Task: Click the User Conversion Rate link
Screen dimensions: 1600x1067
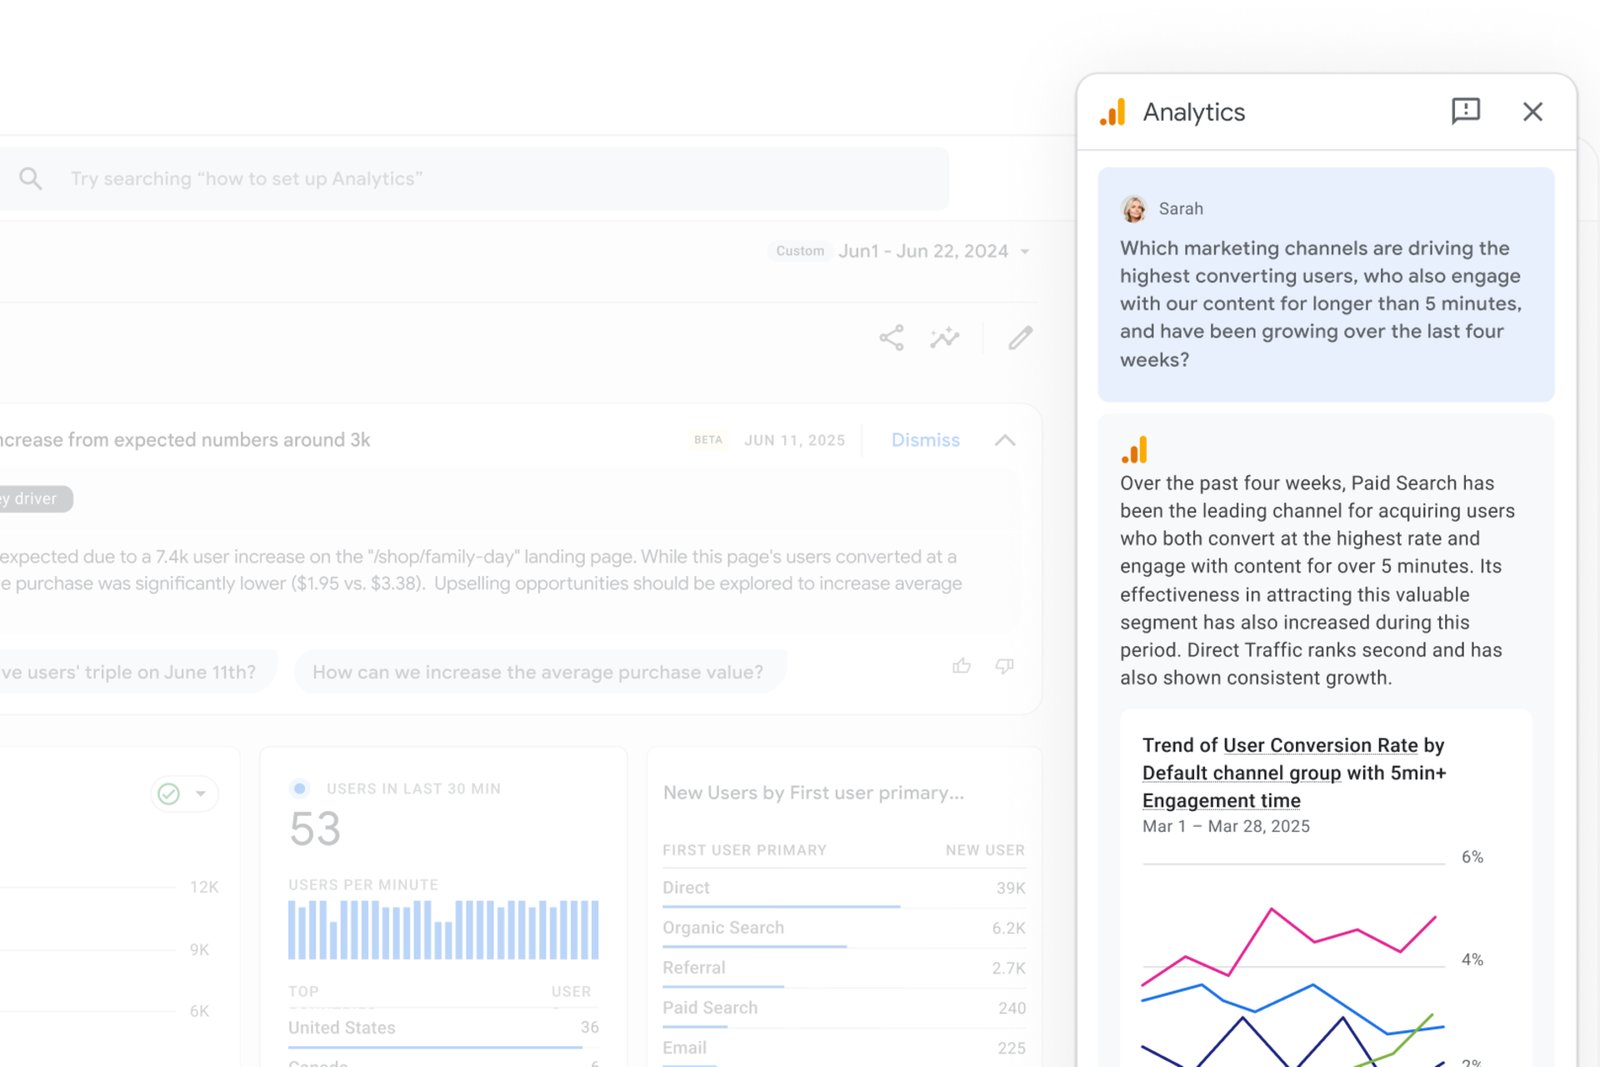Action: click(1320, 746)
